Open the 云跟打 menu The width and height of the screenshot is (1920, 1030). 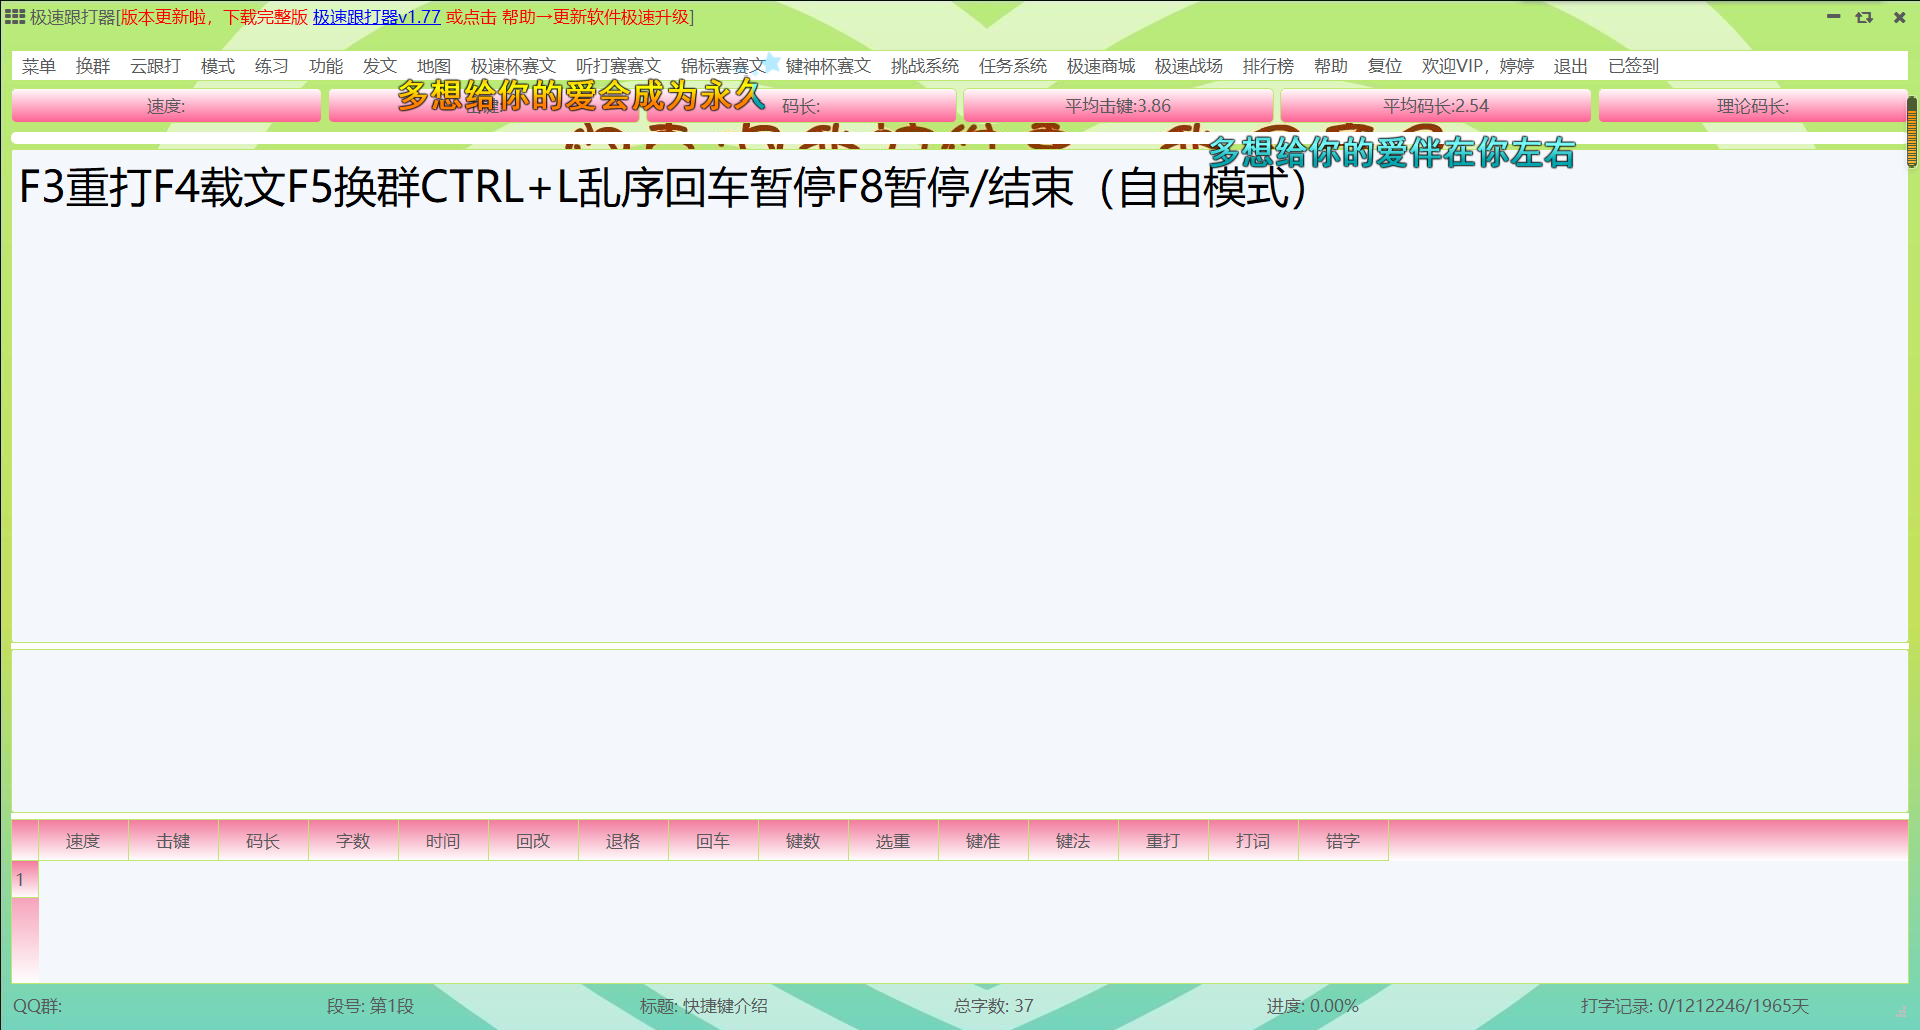click(155, 66)
